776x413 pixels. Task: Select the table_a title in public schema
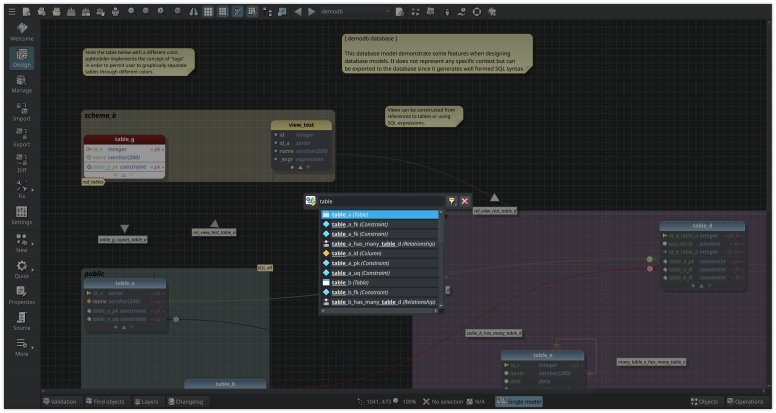[x=125, y=283]
